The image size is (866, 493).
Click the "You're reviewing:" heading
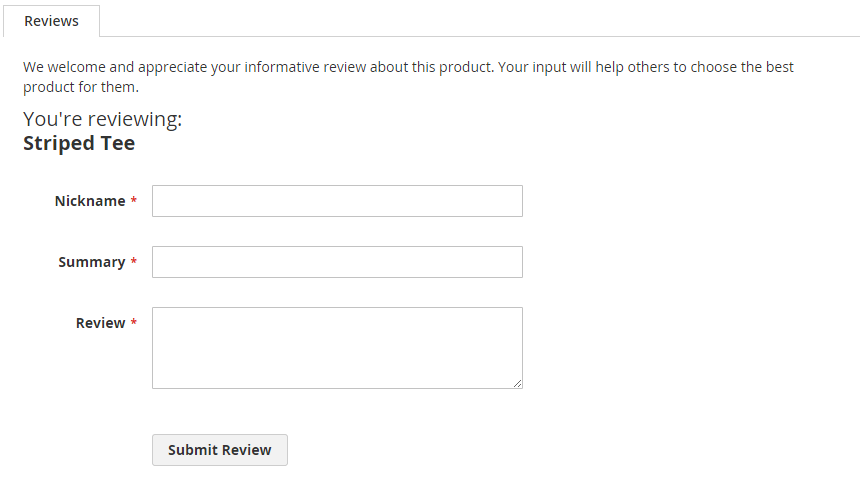103,120
